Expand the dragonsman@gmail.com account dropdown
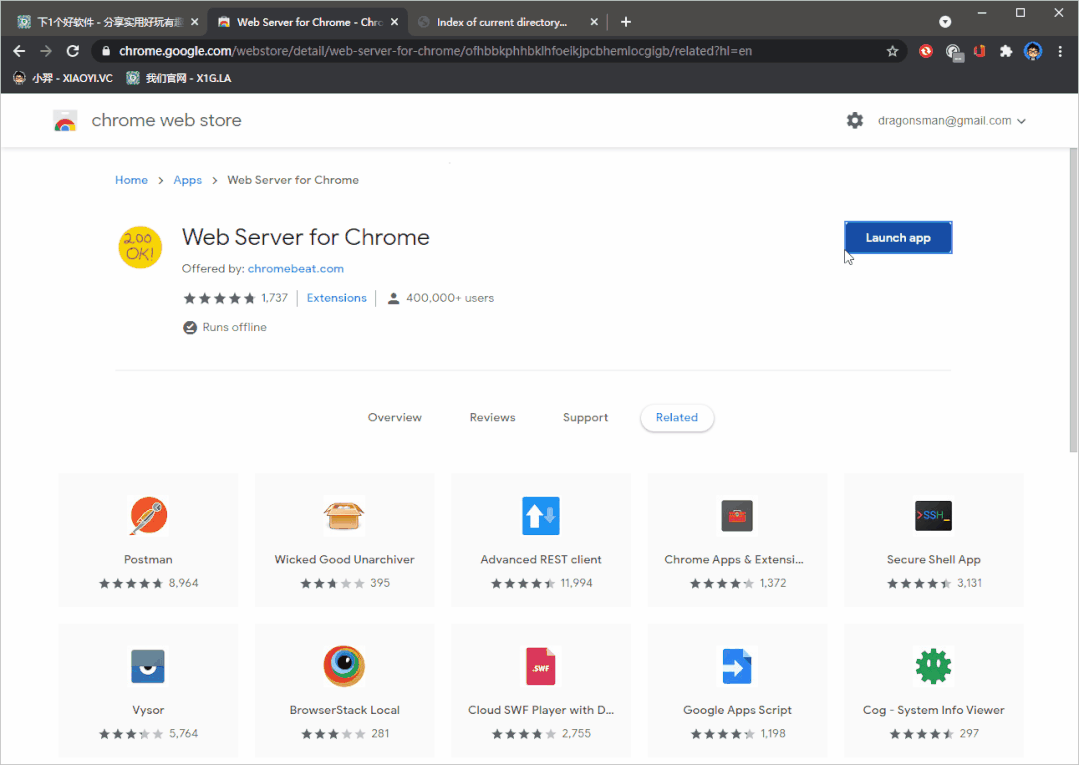Image resolution: width=1079 pixels, height=765 pixels. [951, 121]
